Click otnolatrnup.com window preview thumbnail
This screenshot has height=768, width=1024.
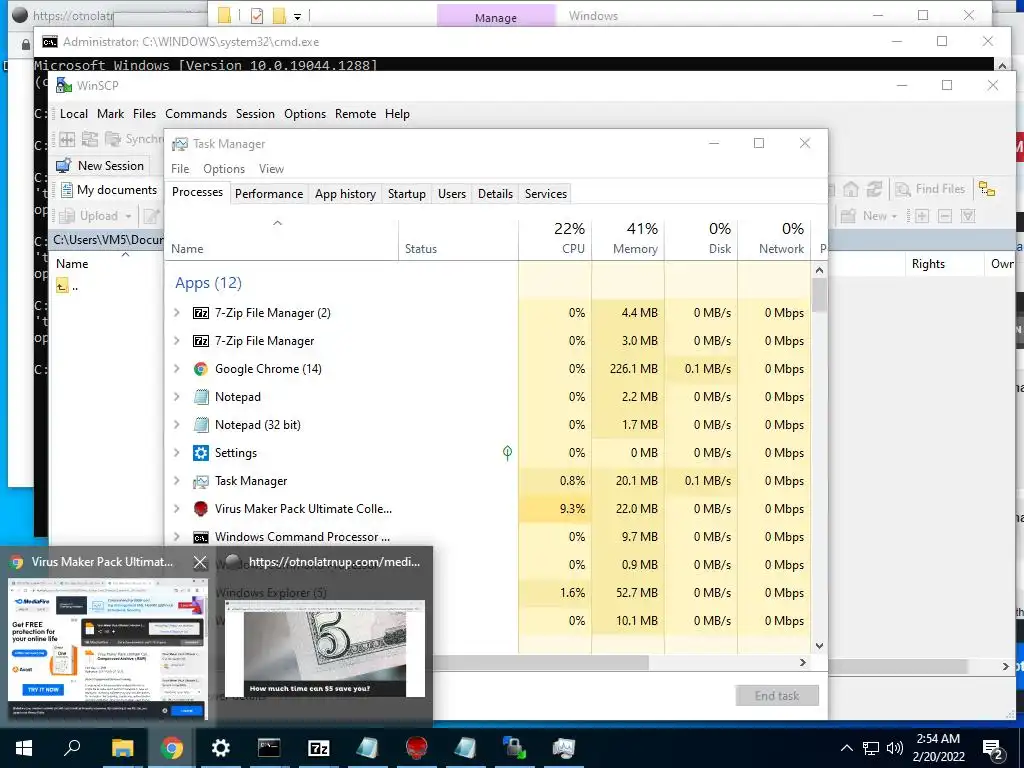click(x=325, y=648)
